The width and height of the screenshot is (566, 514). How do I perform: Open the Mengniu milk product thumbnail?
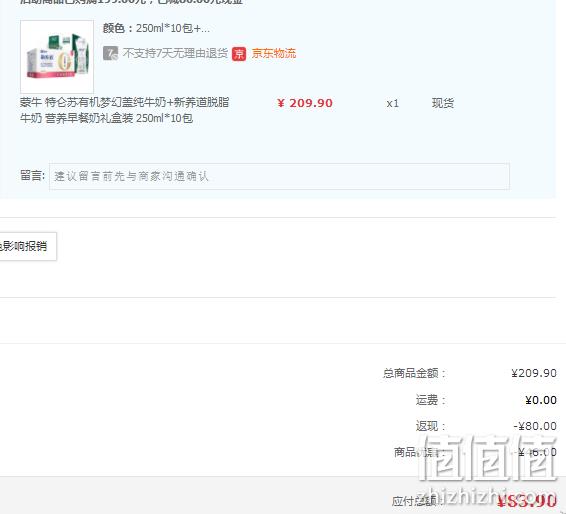pos(57,57)
